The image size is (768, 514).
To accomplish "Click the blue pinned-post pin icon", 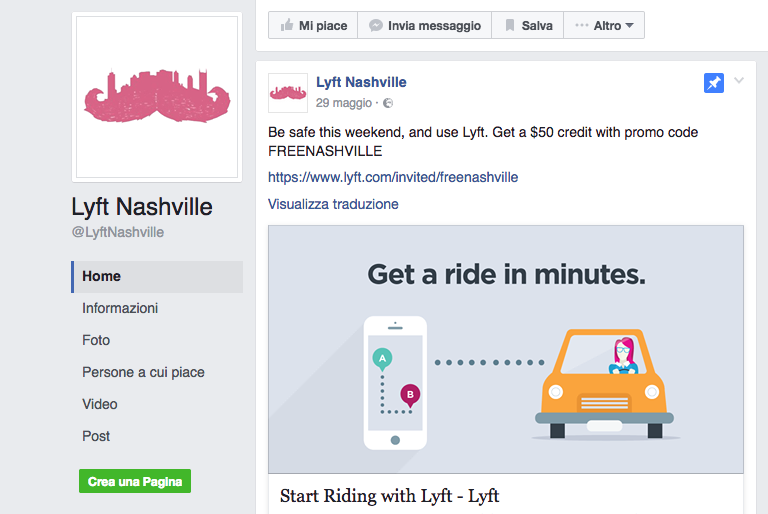I will tap(713, 84).
